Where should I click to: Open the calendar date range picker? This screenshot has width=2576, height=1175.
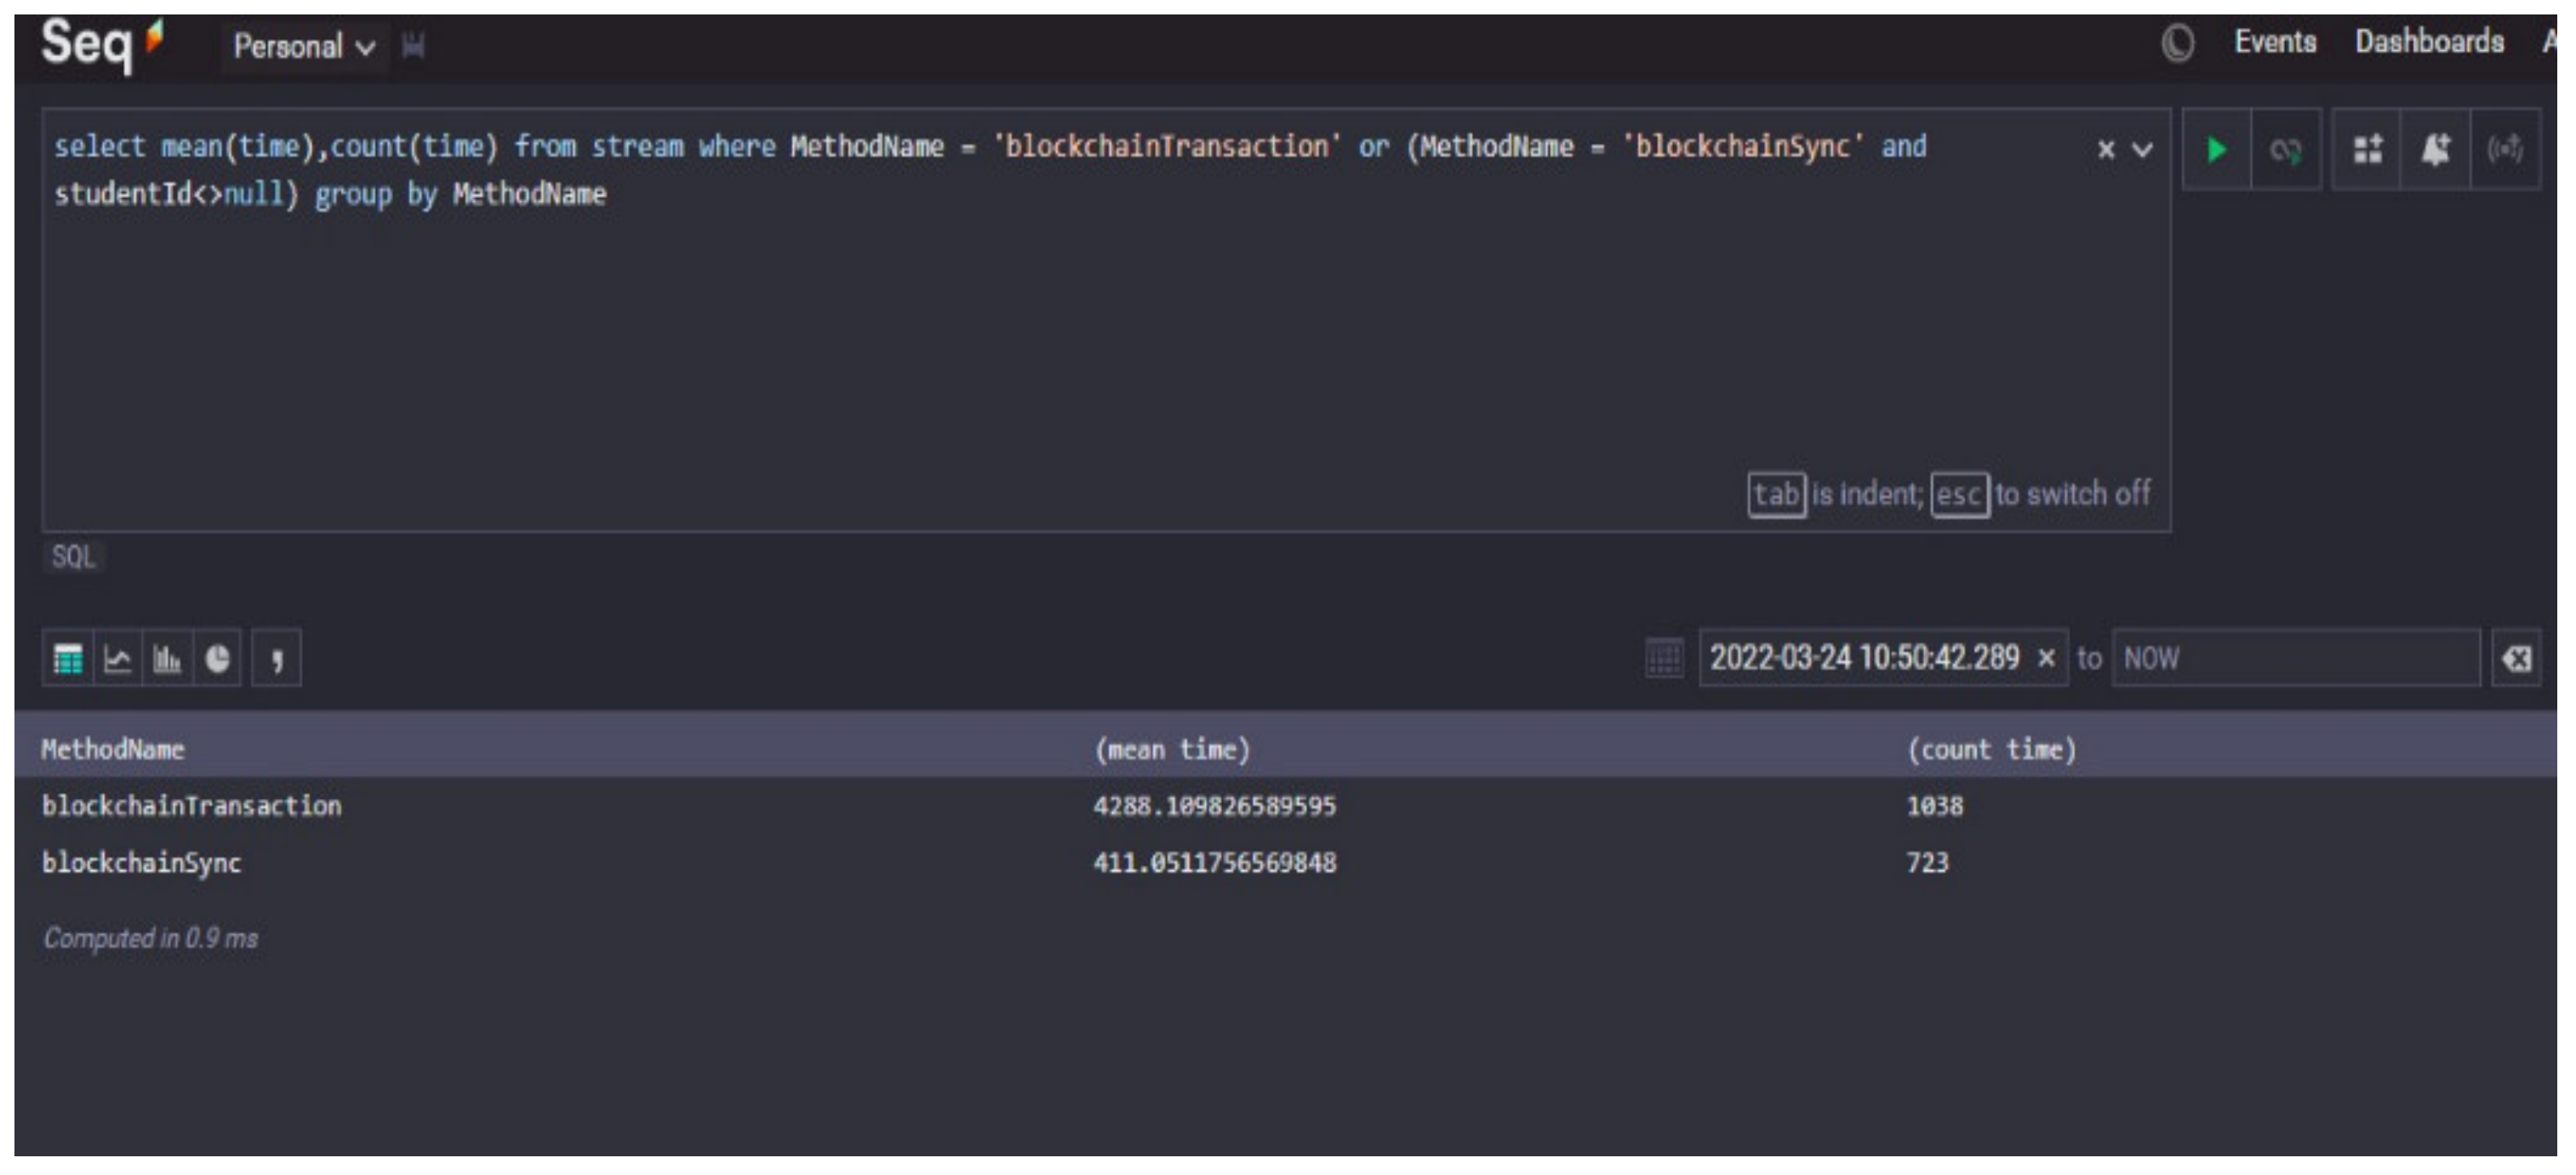[x=1664, y=658]
